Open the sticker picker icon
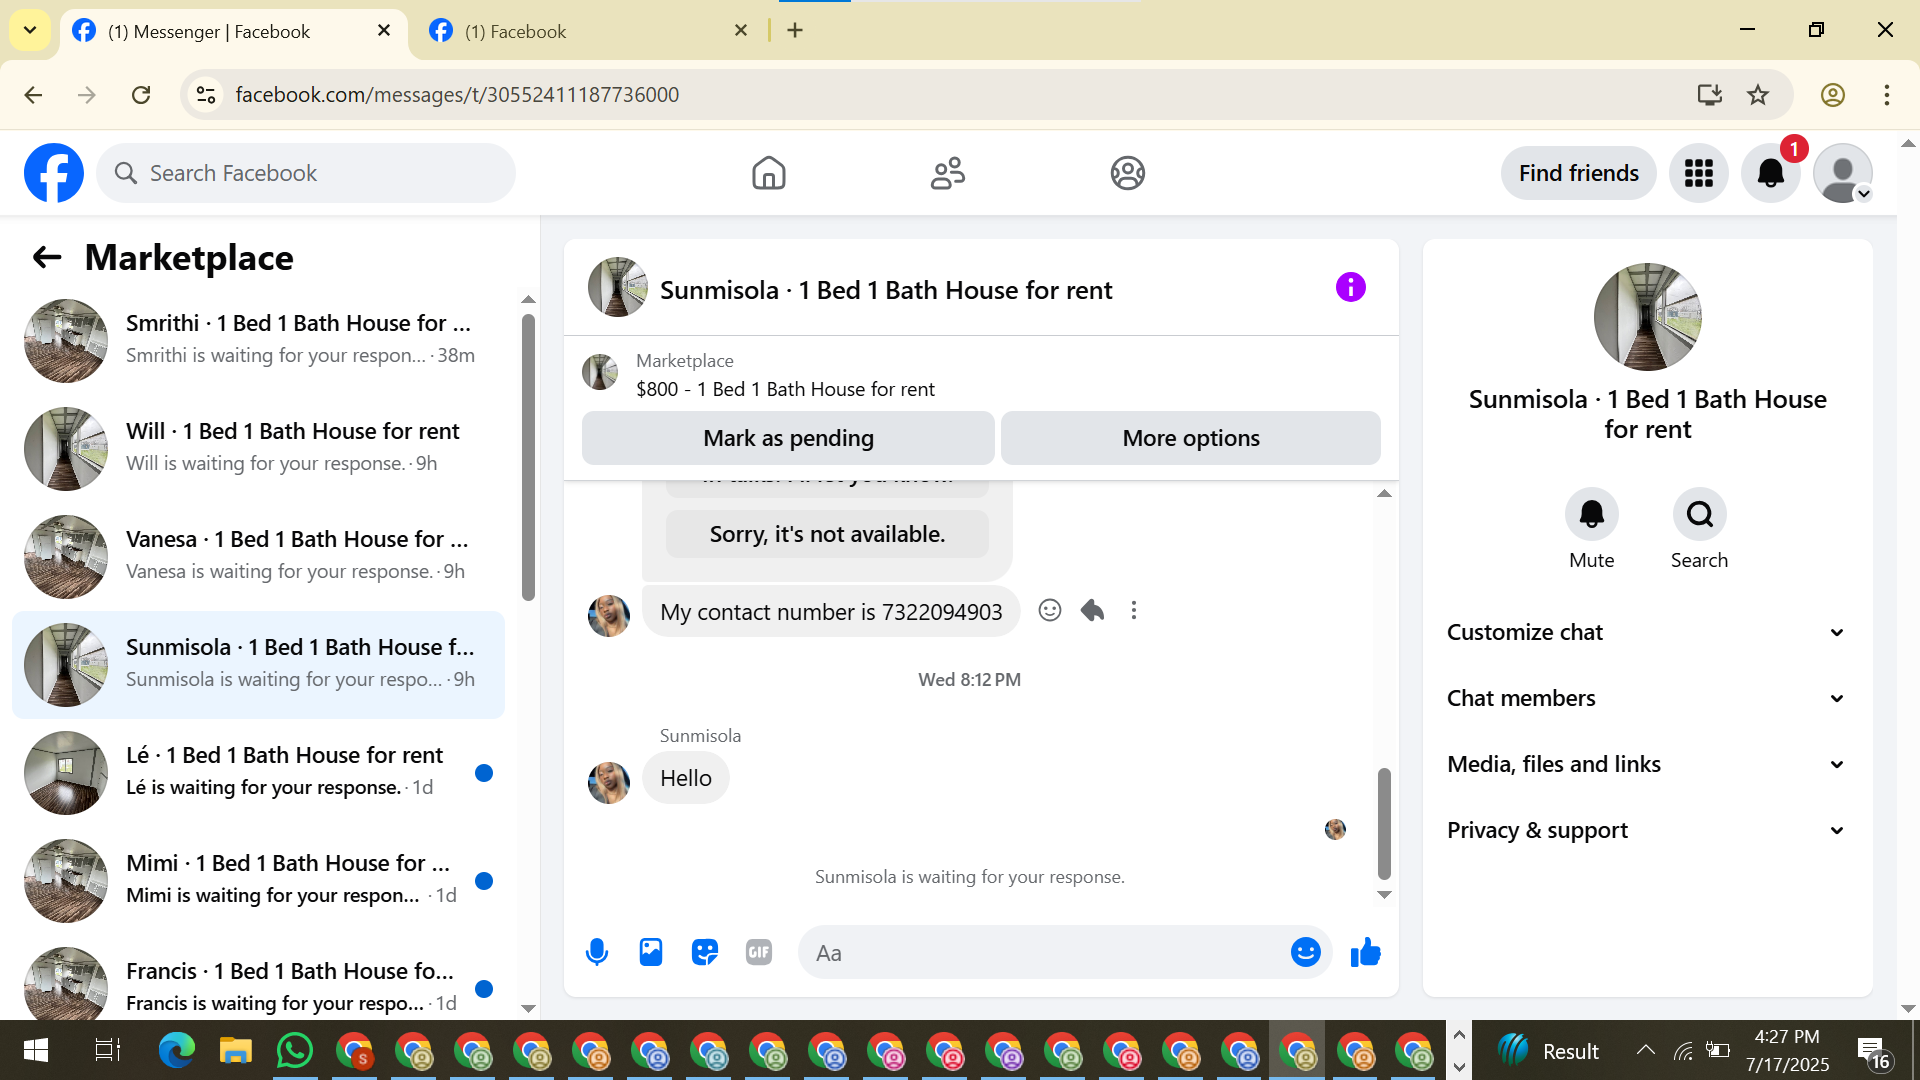The width and height of the screenshot is (1920, 1080). click(x=705, y=952)
